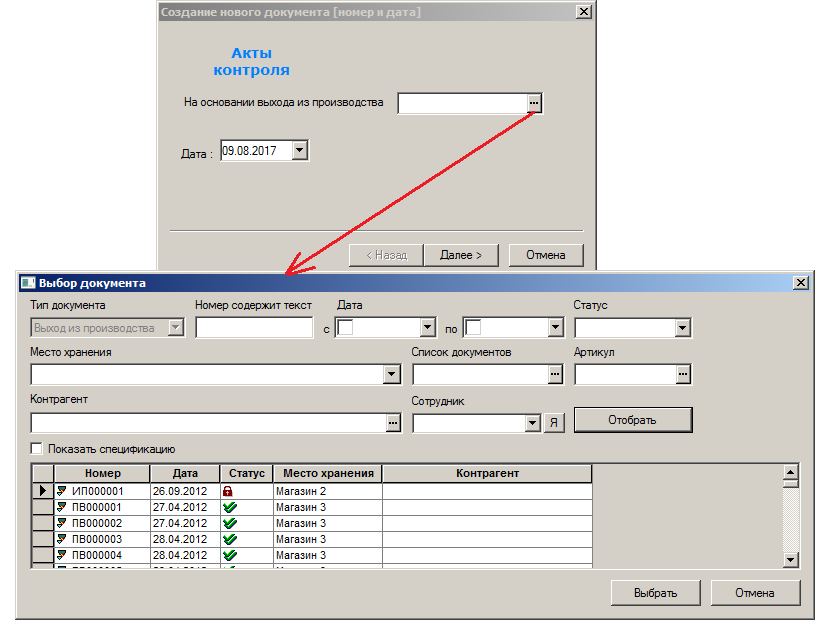
Task: Click Отмена in Выбор документа dialog
Action: [x=754, y=593]
